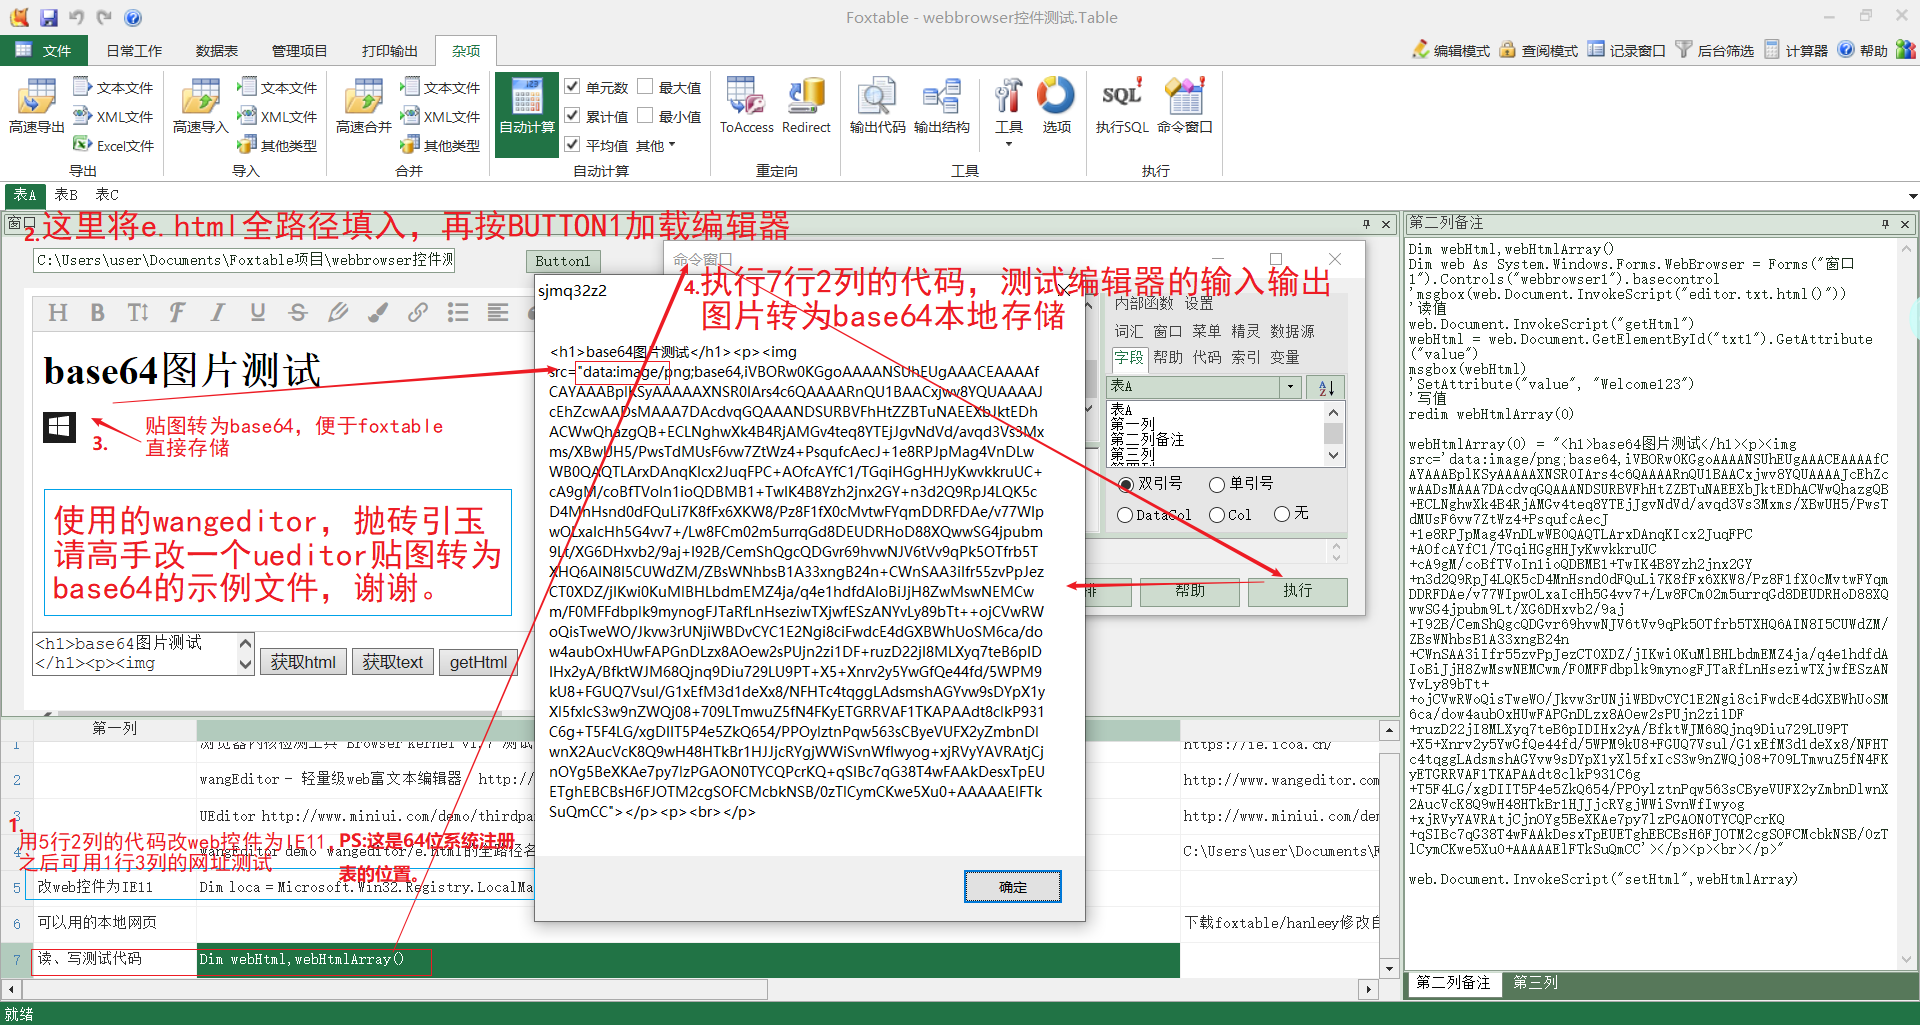Open the 命令窗口 command window icon
Viewport: 1920px width, 1025px height.
pos(1185,106)
